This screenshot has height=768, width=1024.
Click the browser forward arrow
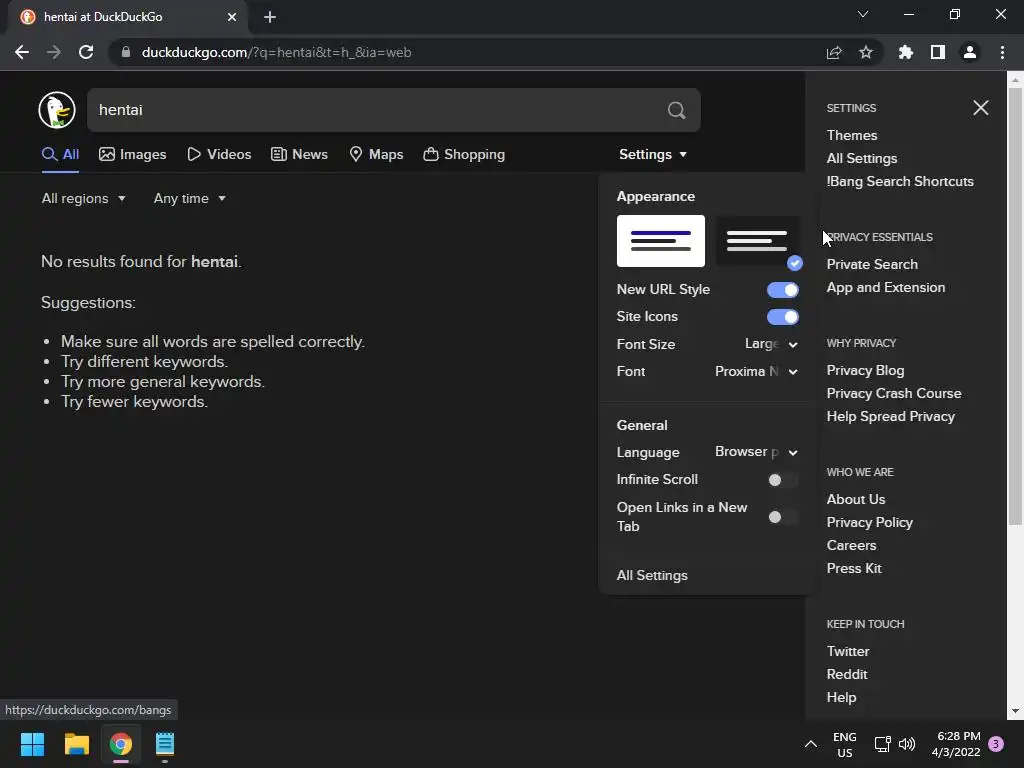click(54, 52)
